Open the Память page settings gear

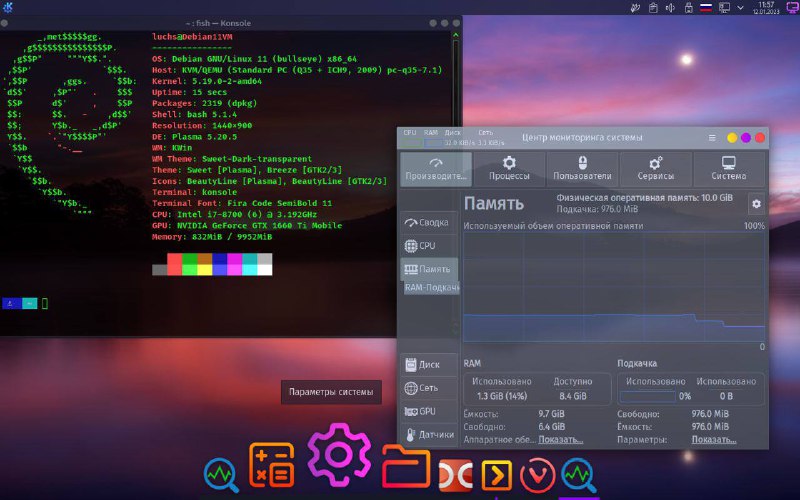pos(756,204)
